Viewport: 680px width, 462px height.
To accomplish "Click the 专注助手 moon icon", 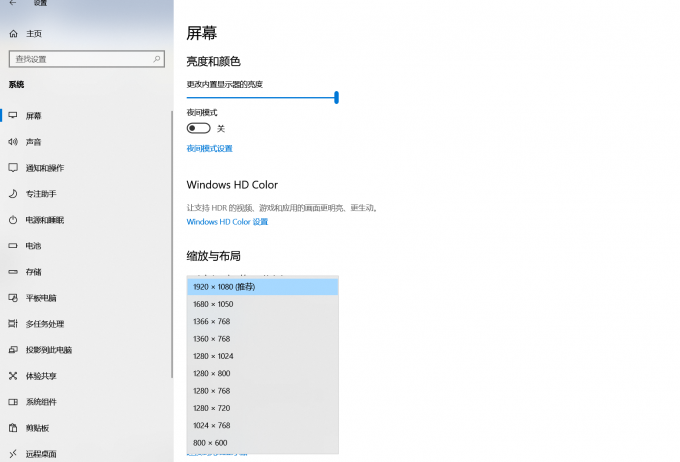I will pos(13,193).
